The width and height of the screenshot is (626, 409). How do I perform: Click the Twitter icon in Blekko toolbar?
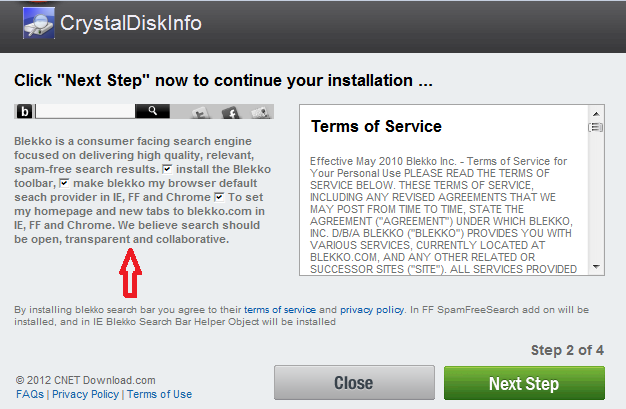[199, 113]
